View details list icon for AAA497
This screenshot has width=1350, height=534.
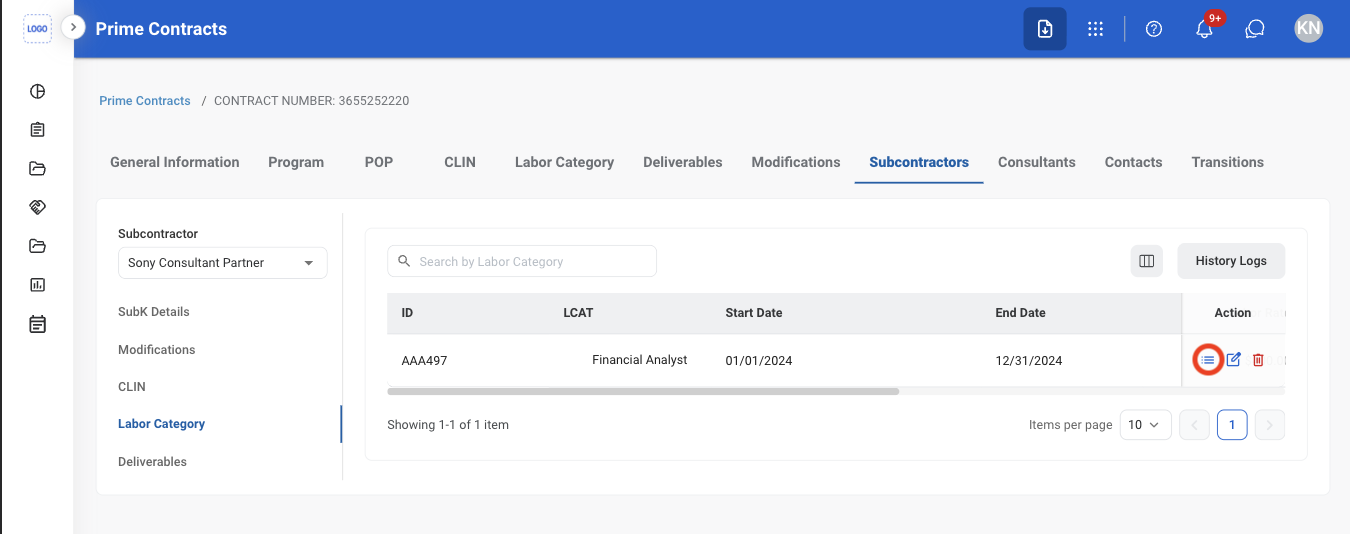pyautogui.click(x=1208, y=360)
